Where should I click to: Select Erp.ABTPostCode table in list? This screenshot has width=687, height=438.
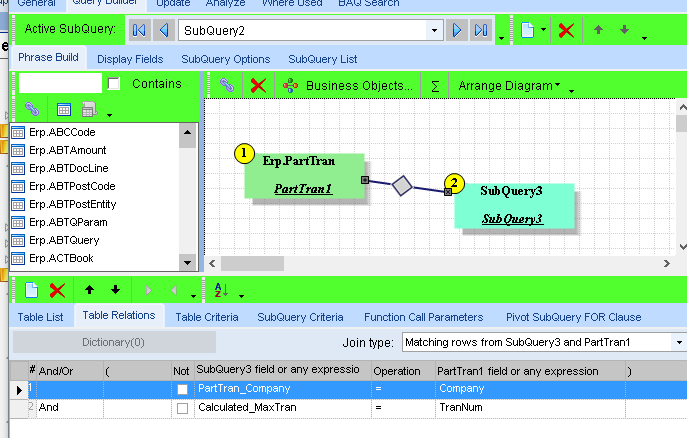pyautogui.click(x=72, y=186)
